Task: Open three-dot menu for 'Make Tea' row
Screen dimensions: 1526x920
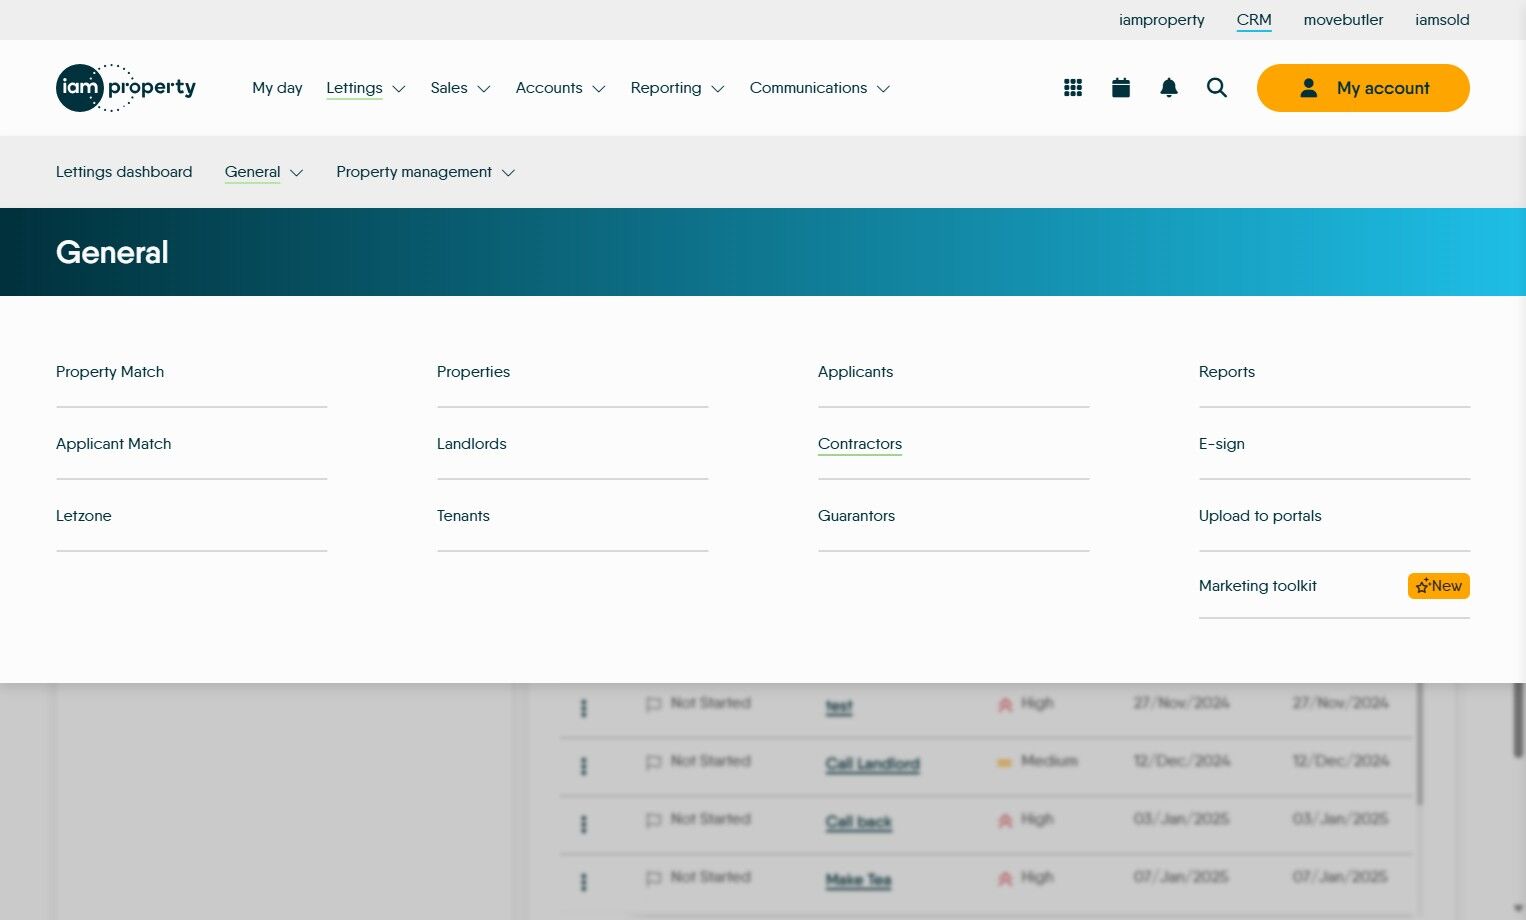Action: [x=584, y=882]
